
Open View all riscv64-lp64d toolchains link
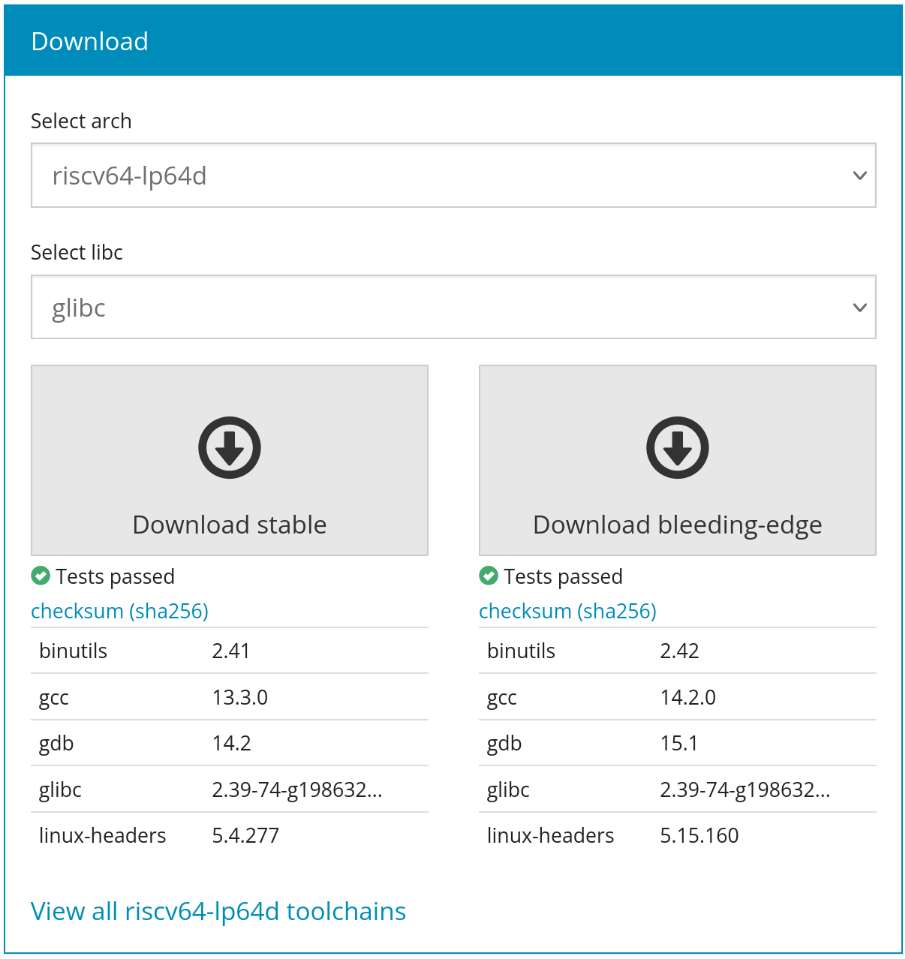pyautogui.click(x=218, y=911)
